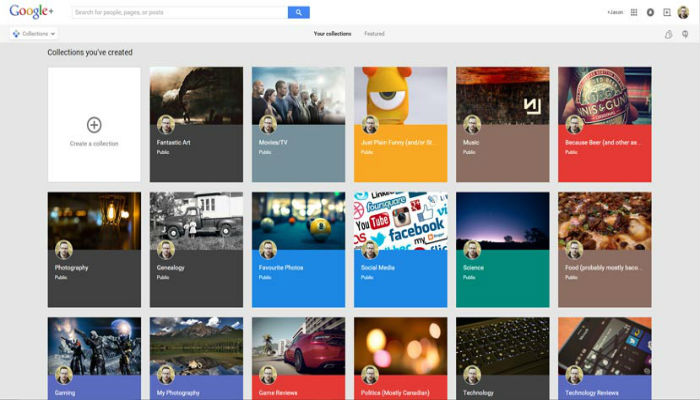Open the Favourite Photos collection title

[281, 267]
